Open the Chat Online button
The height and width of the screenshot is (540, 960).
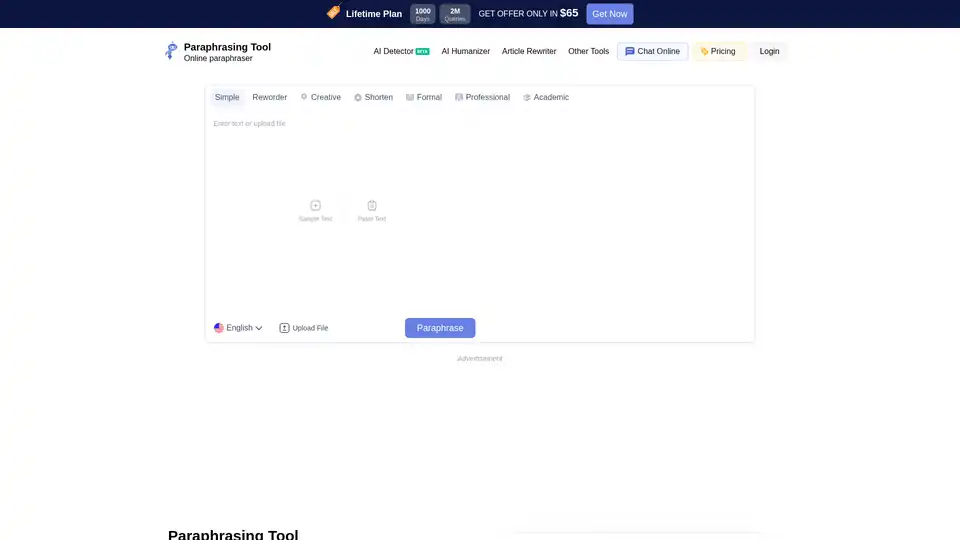click(x=652, y=51)
